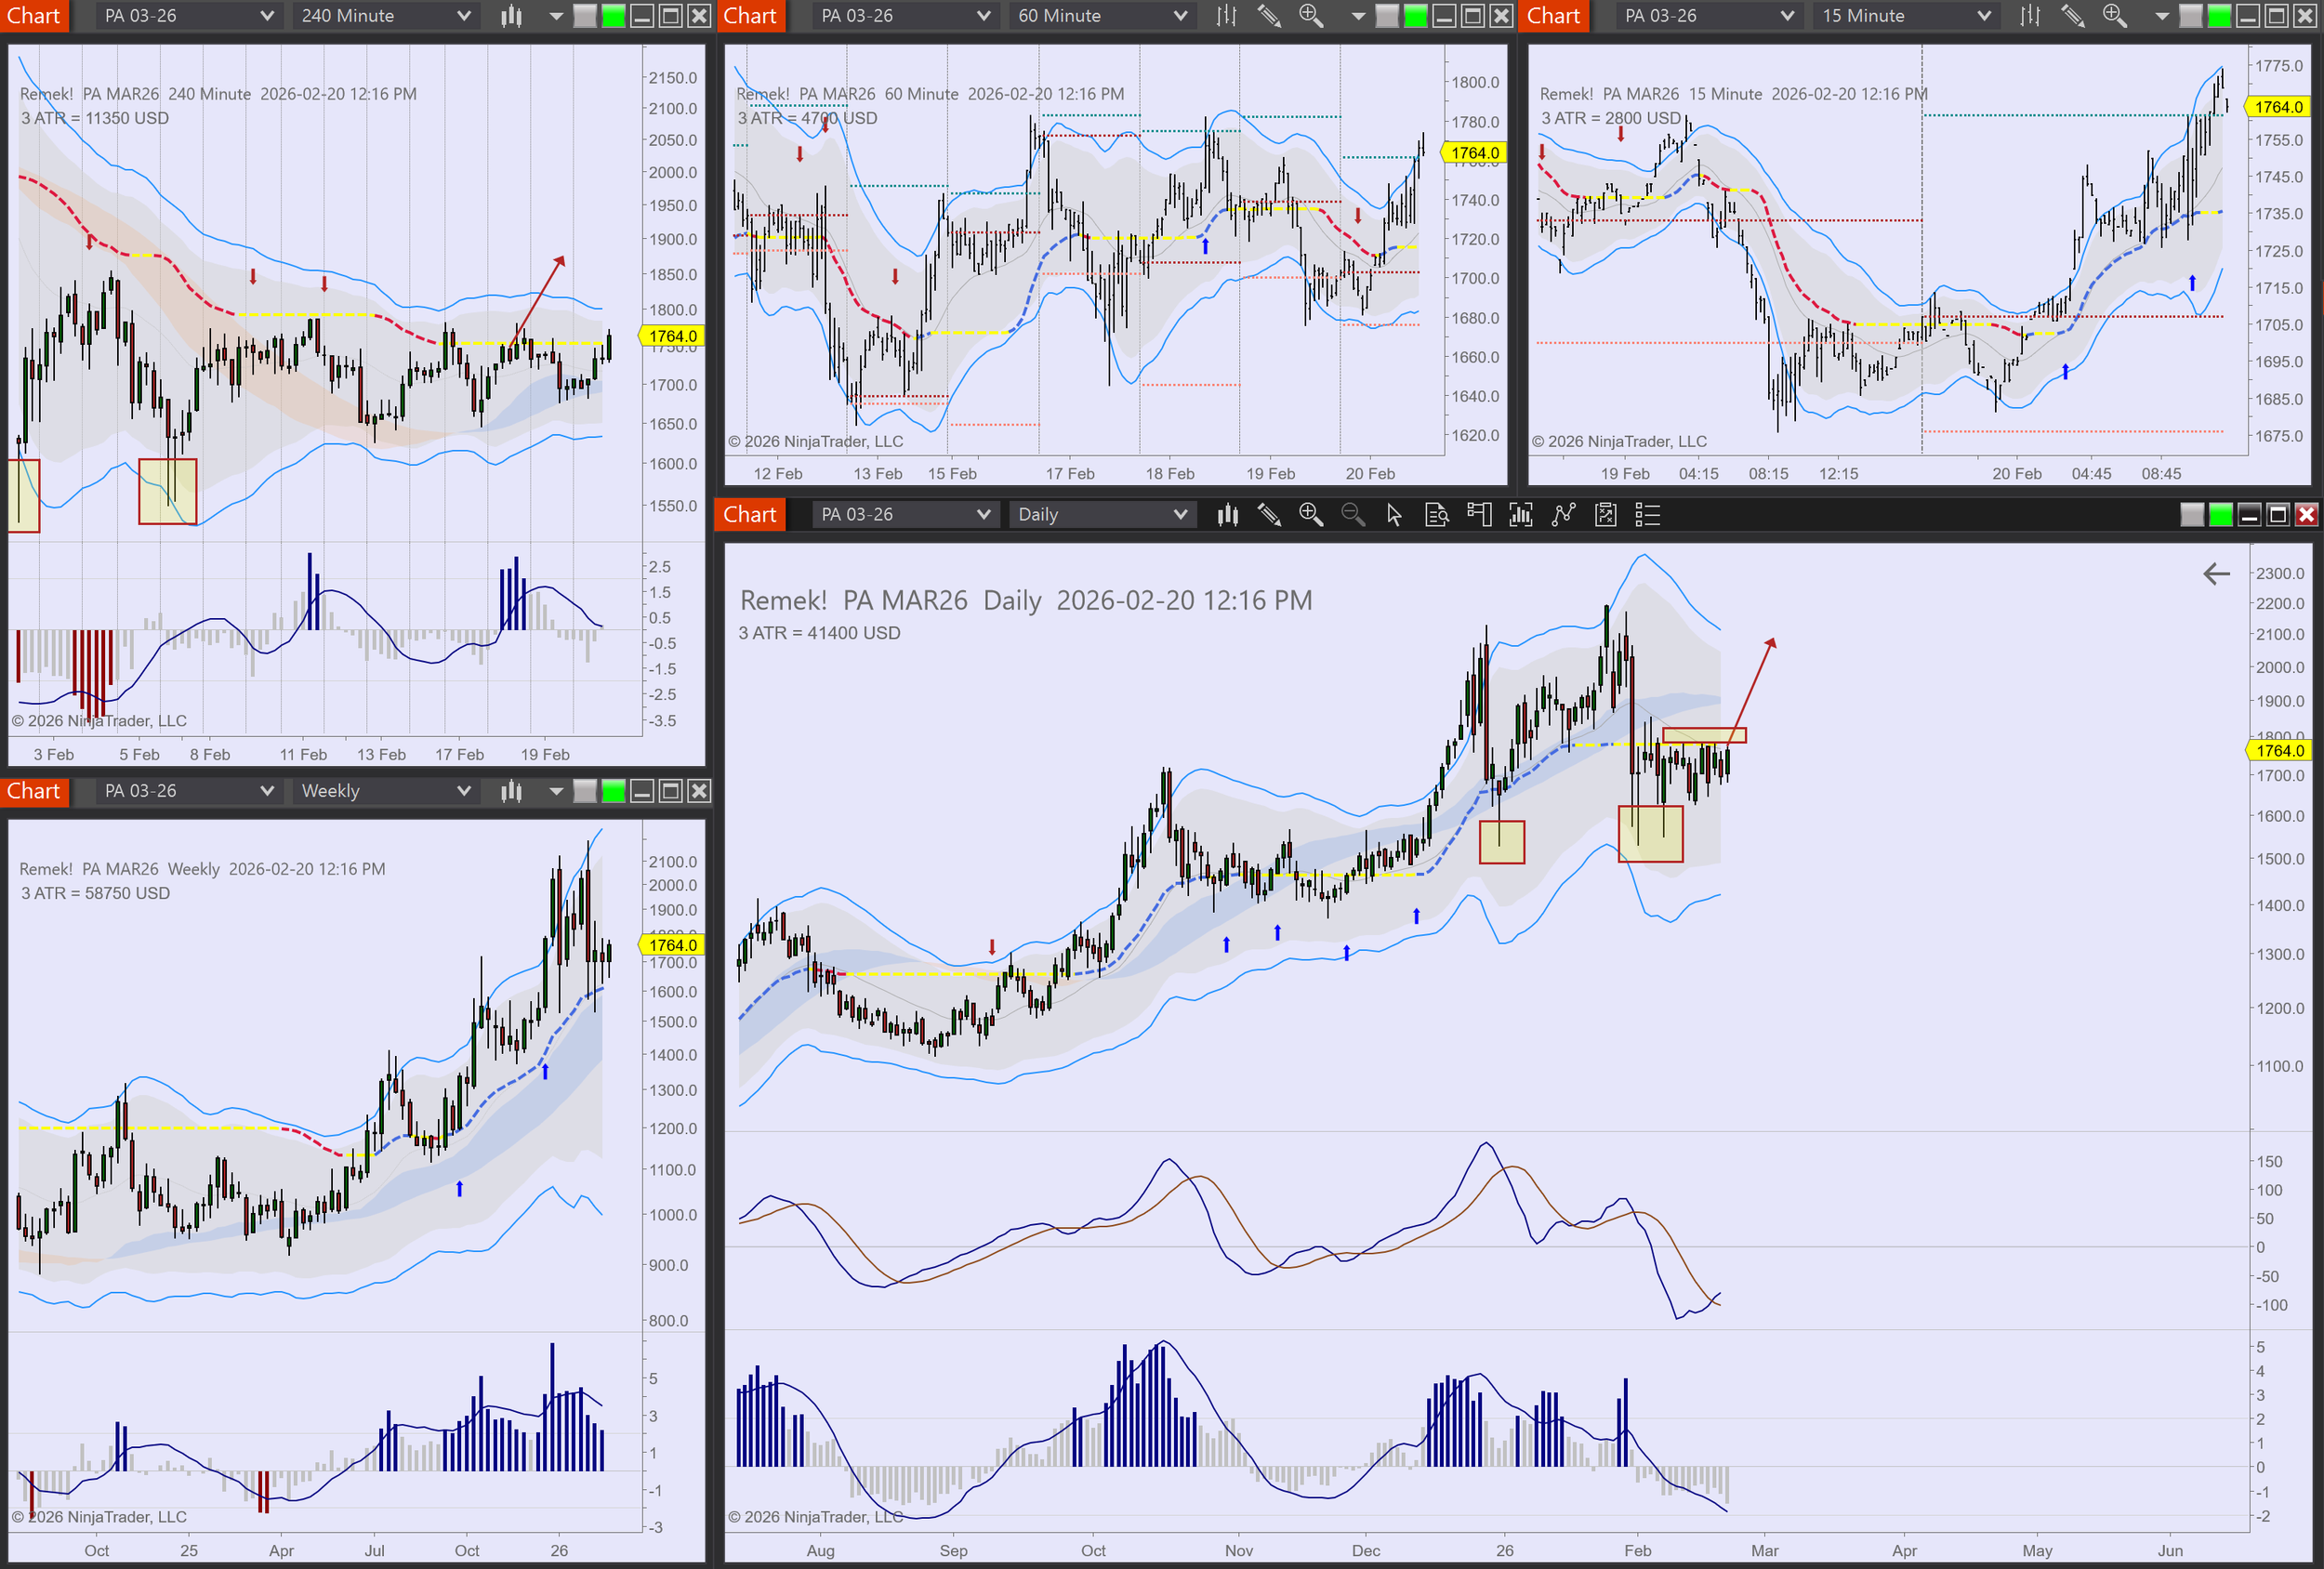Click the 1764.0 price marker on Daily chart
2324x1569 pixels.
click(x=2279, y=751)
